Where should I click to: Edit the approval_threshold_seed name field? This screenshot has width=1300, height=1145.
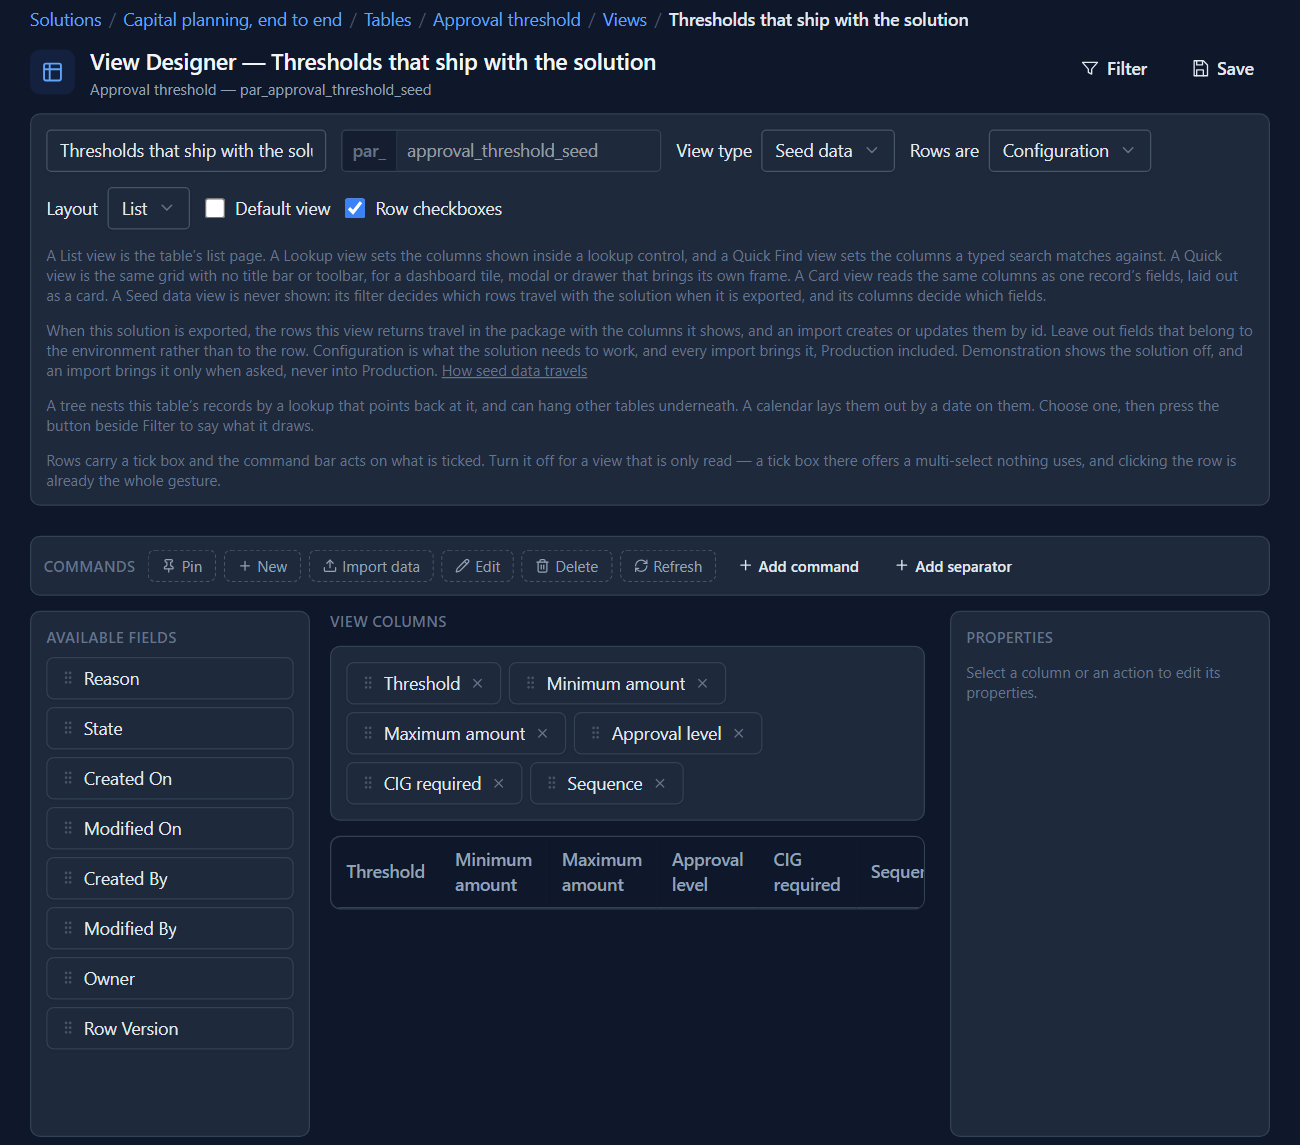[528, 151]
